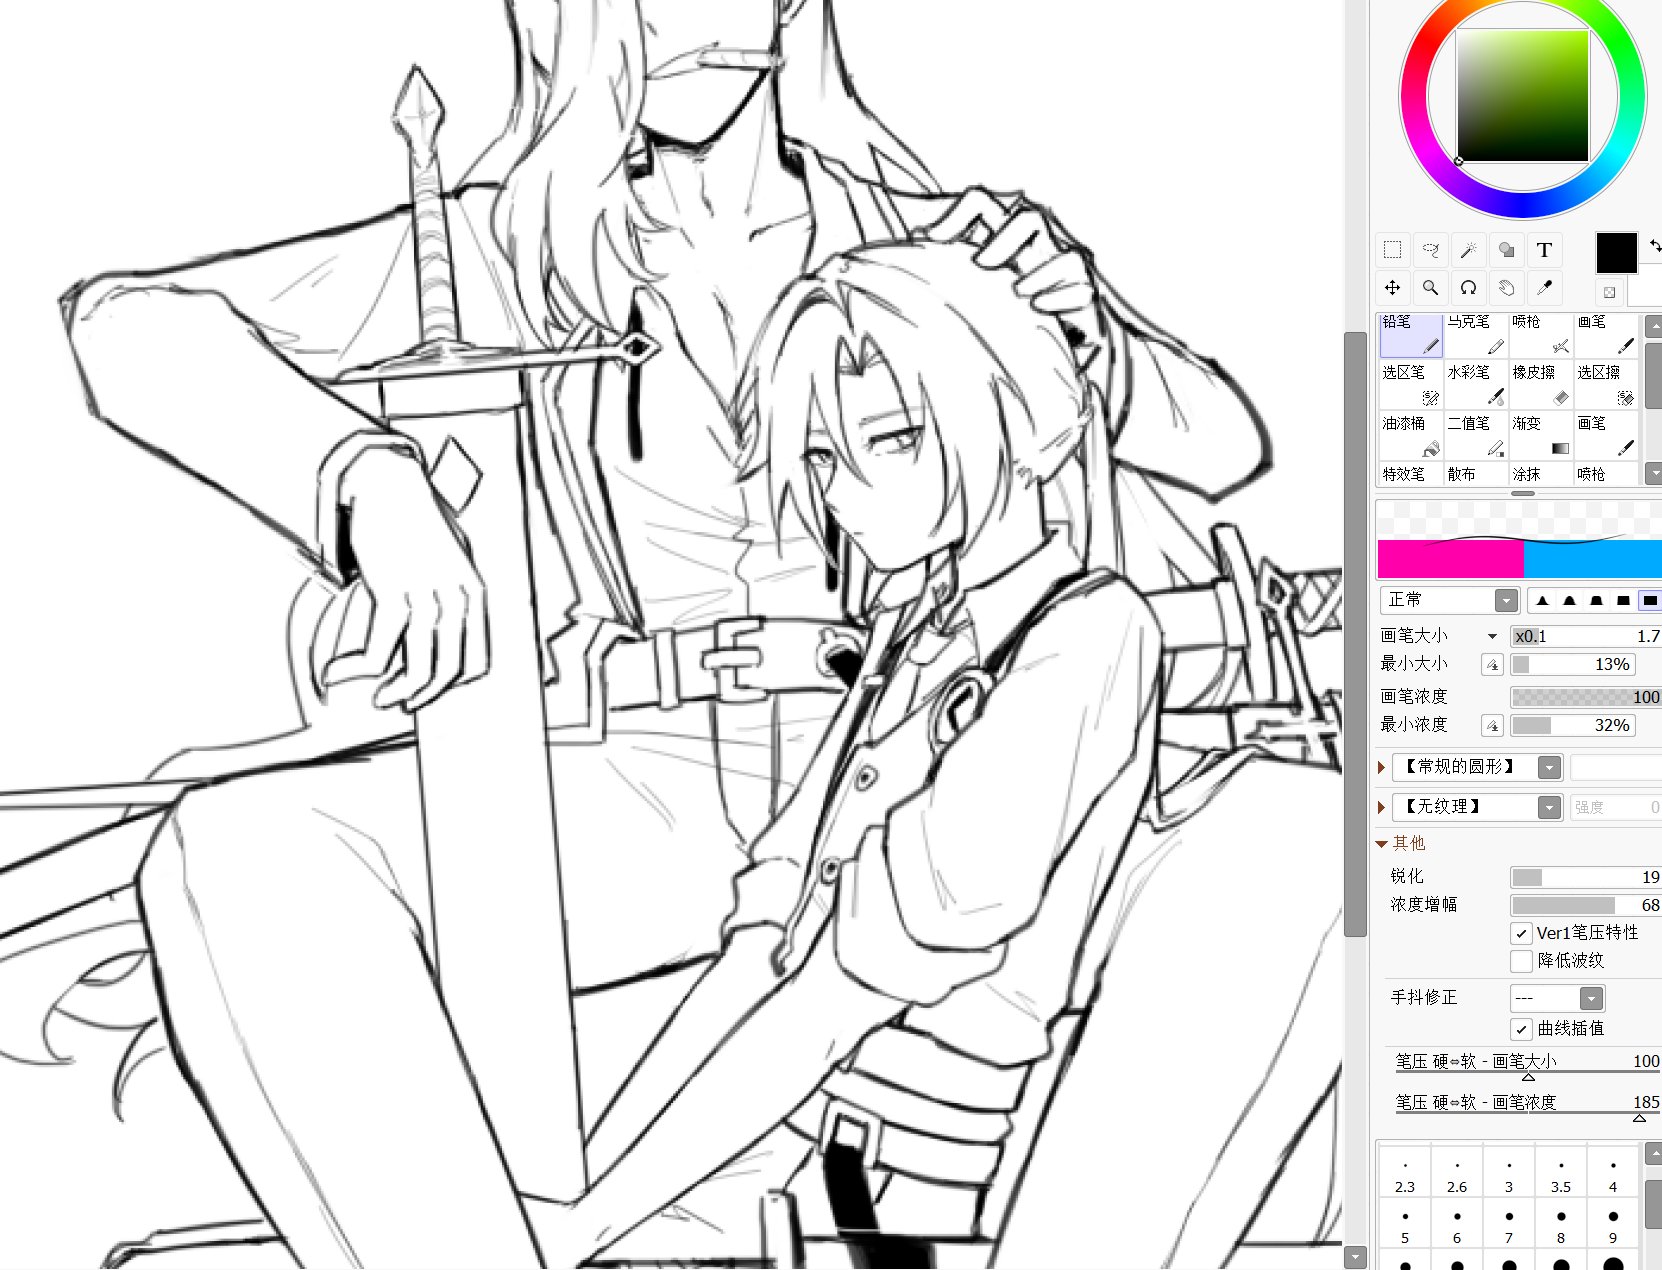Select the 马克笔 marker brush

(1476, 335)
